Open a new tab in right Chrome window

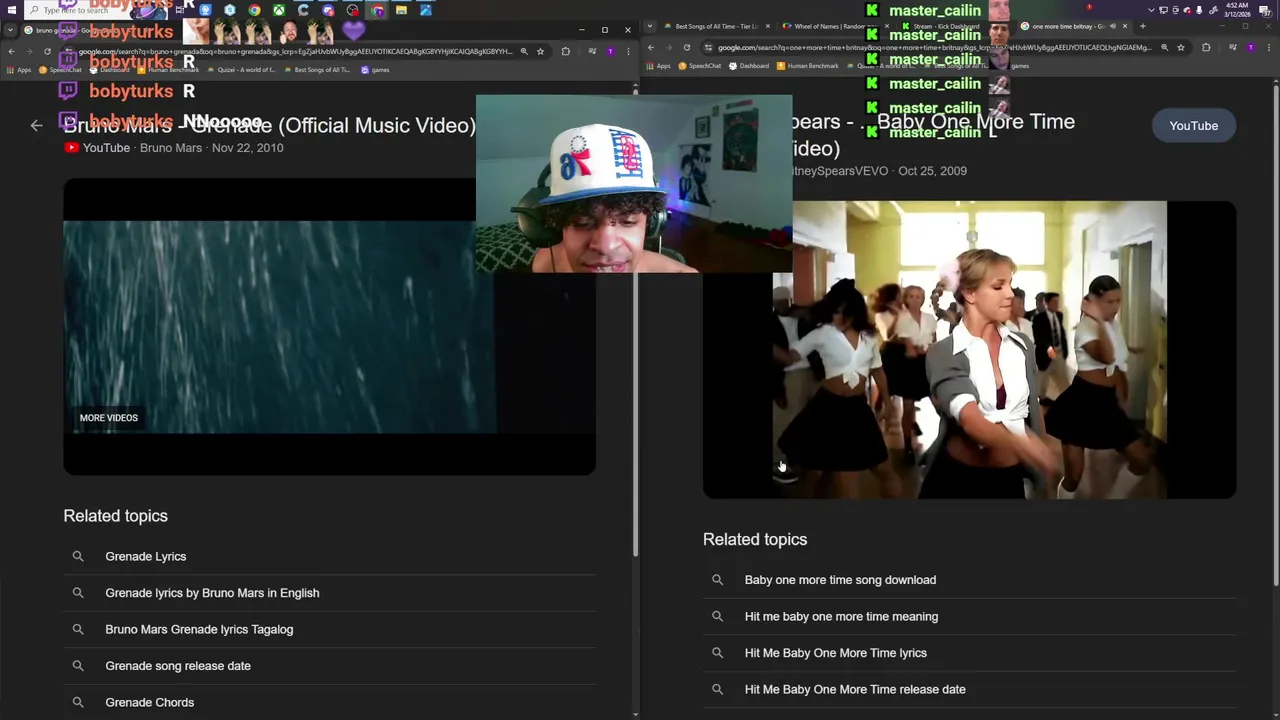(1143, 26)
